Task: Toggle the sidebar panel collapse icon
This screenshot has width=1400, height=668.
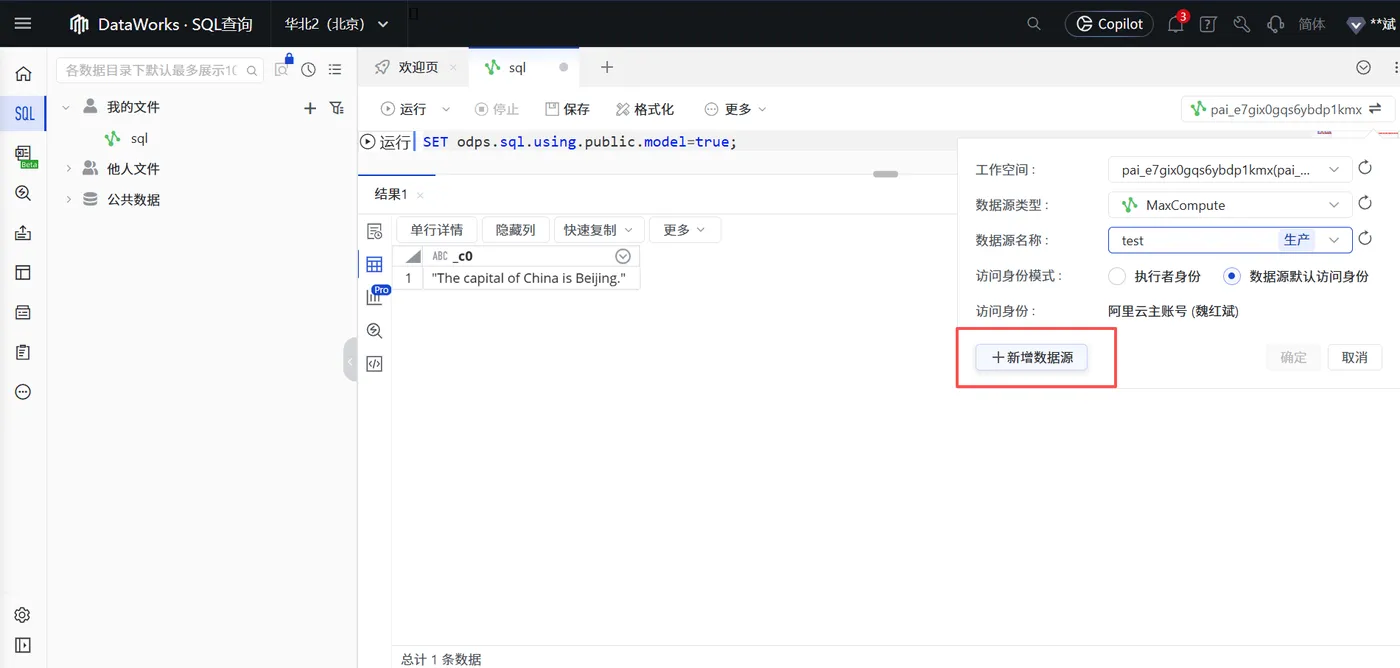Action: (x=23, y=646)
